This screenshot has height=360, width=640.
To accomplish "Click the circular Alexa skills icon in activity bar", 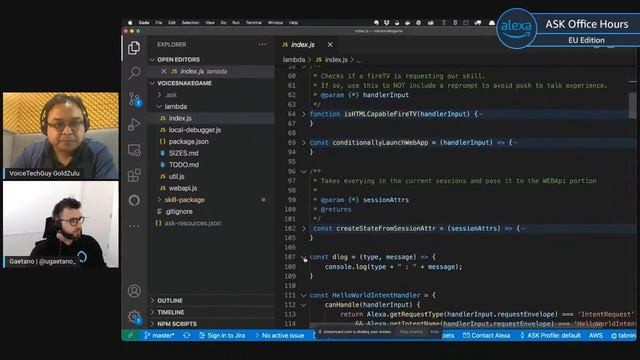I will 134,200.
